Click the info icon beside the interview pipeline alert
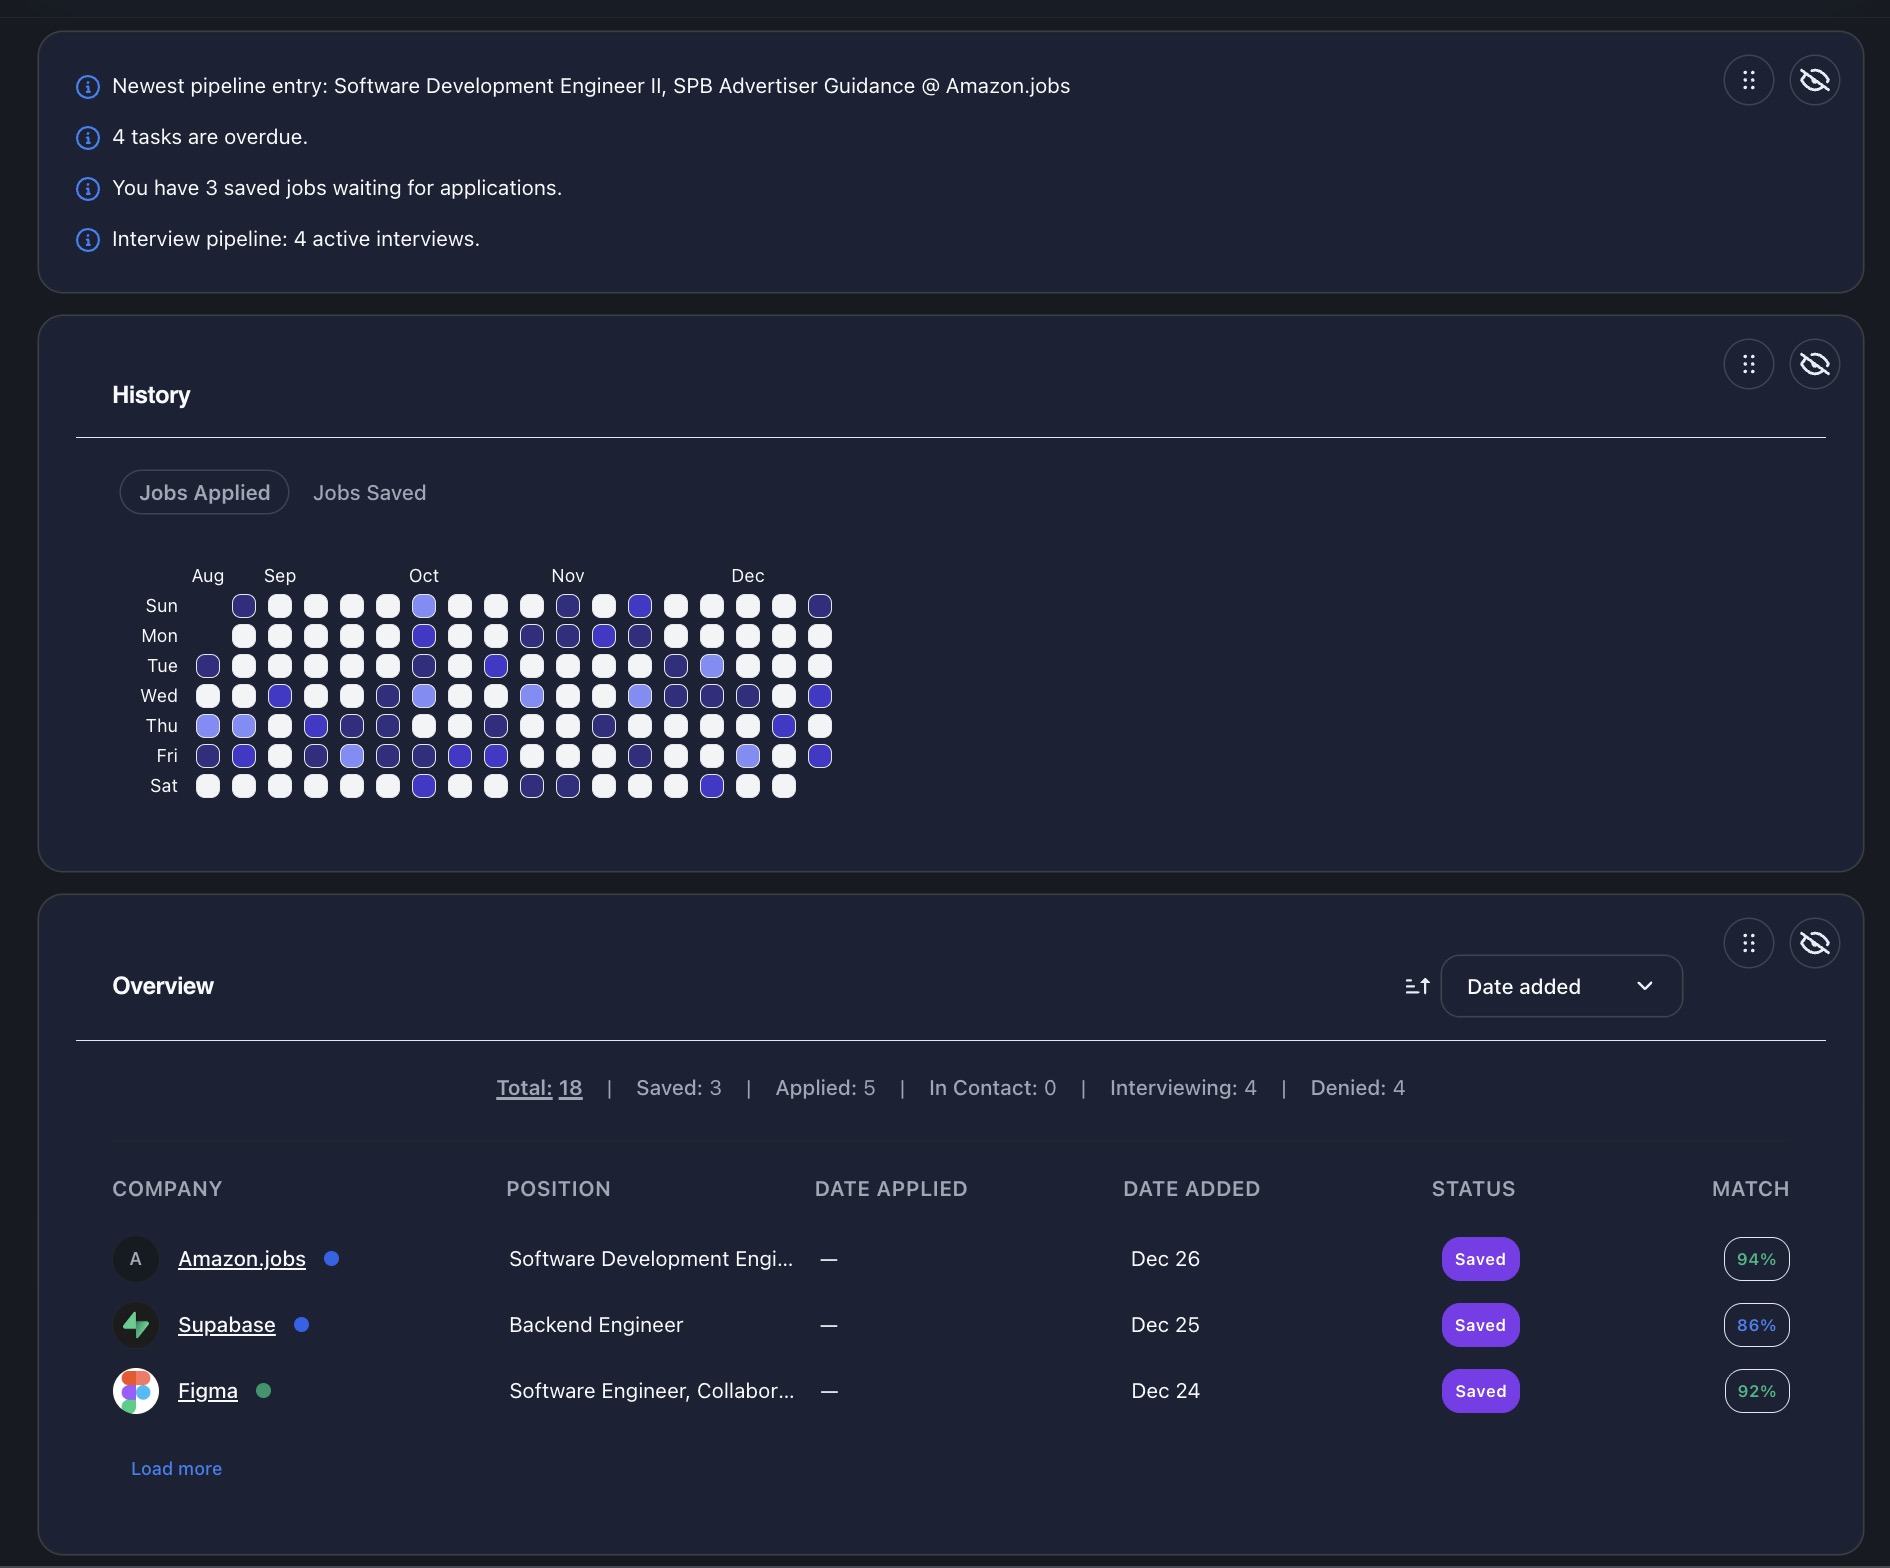Viewport: 1890px width, 1568px height. (x=87, y=240)
